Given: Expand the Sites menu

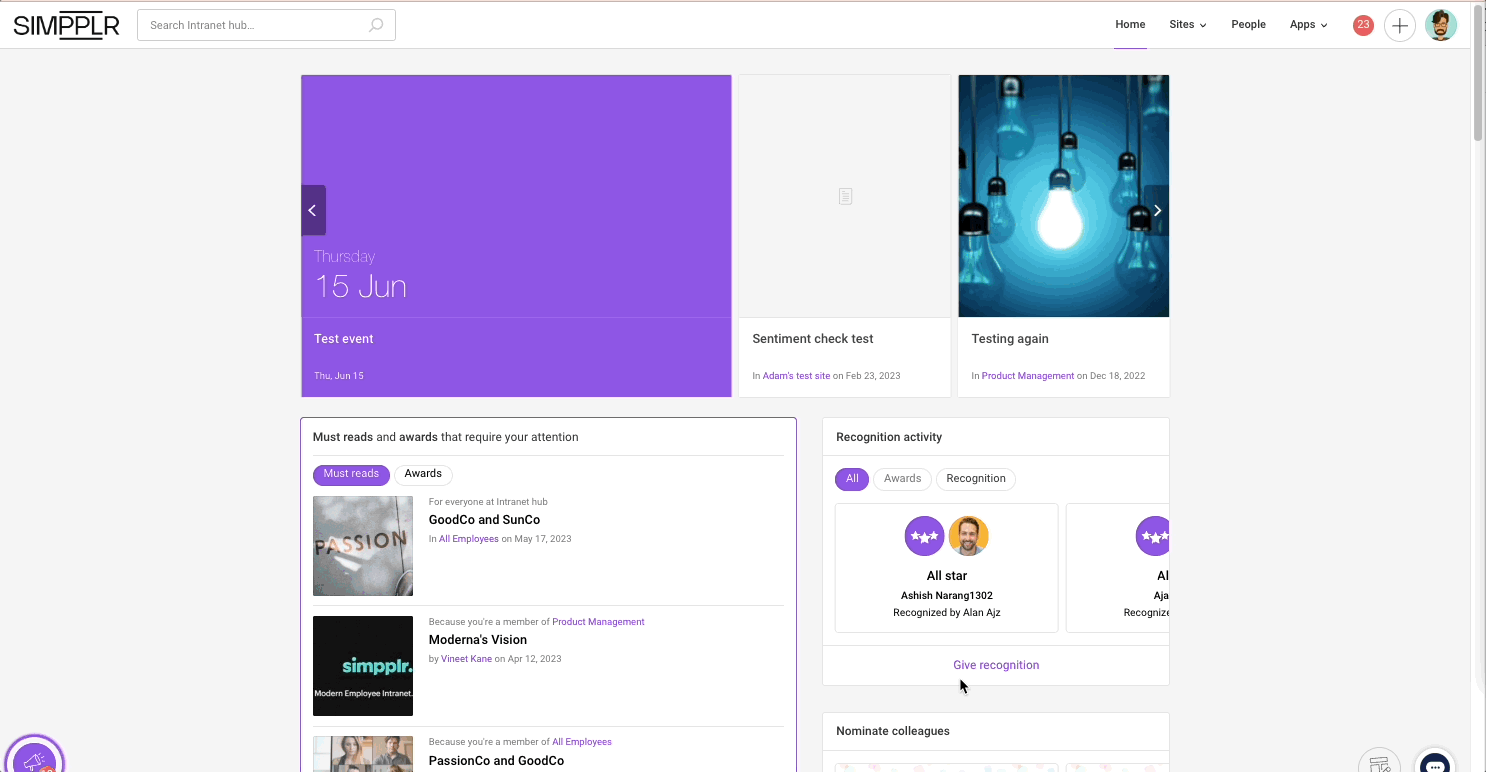Looking at the screenshot, I should click(x=1188, y=25).
